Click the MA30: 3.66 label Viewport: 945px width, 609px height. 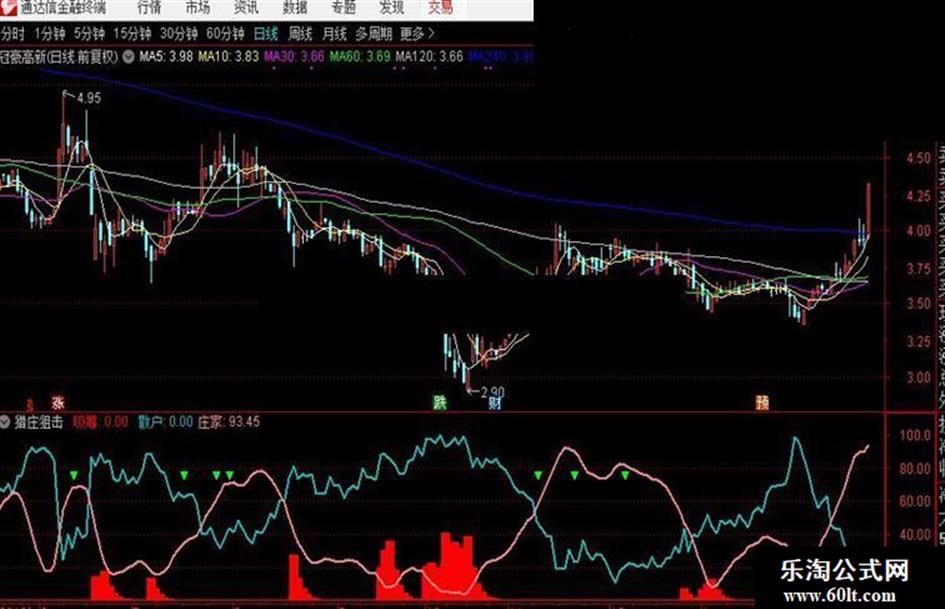[294, 57]
